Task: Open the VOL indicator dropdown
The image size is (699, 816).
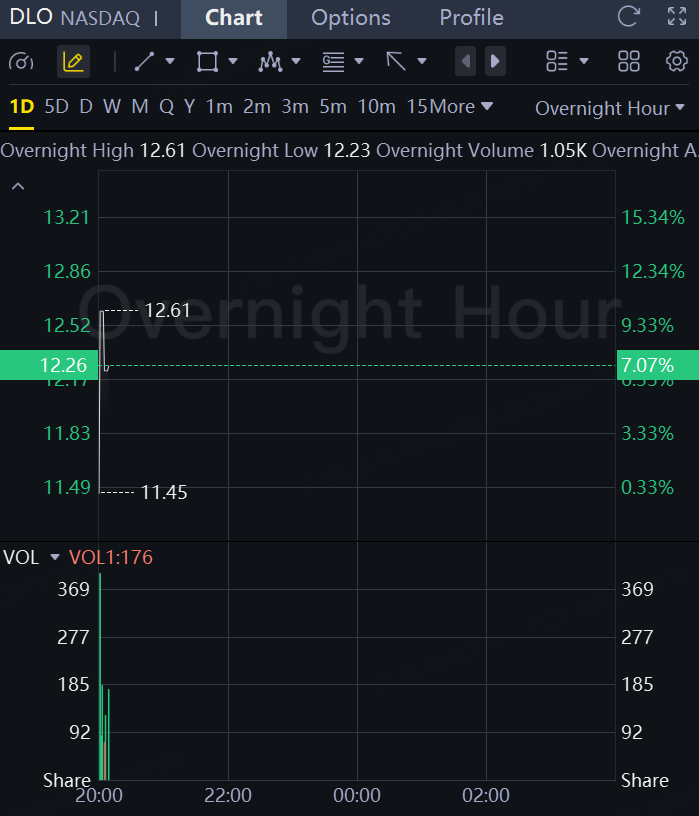Action: pyautogui.click(x=54, y=557)
